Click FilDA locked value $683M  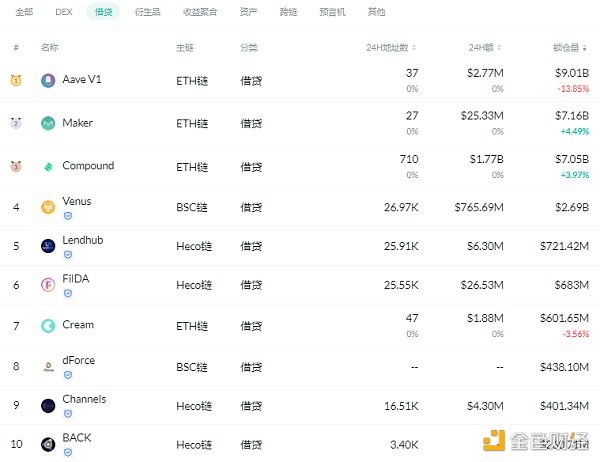572,285
